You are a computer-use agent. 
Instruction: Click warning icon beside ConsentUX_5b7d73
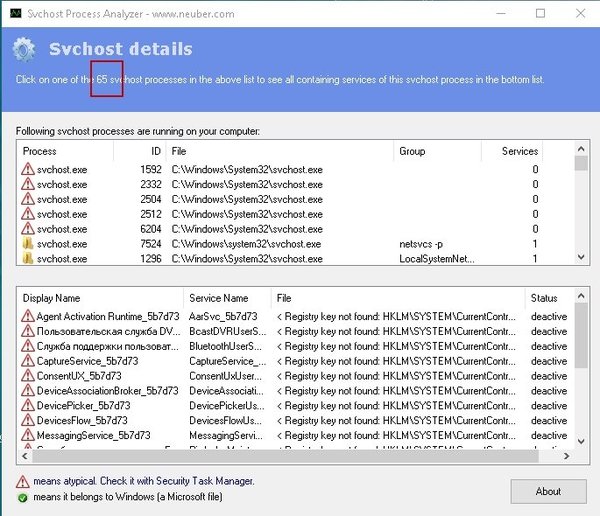27,376
